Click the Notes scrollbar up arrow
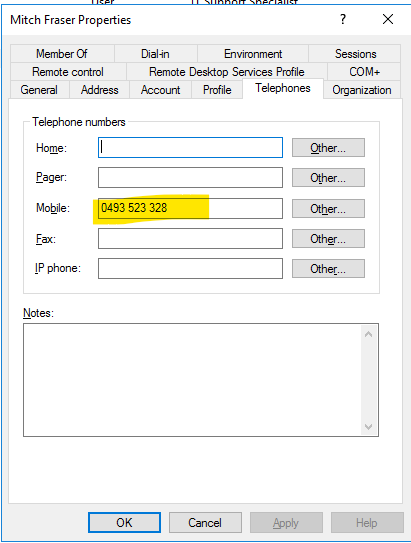Screen dimensions: 411x543 coord(368,334)
